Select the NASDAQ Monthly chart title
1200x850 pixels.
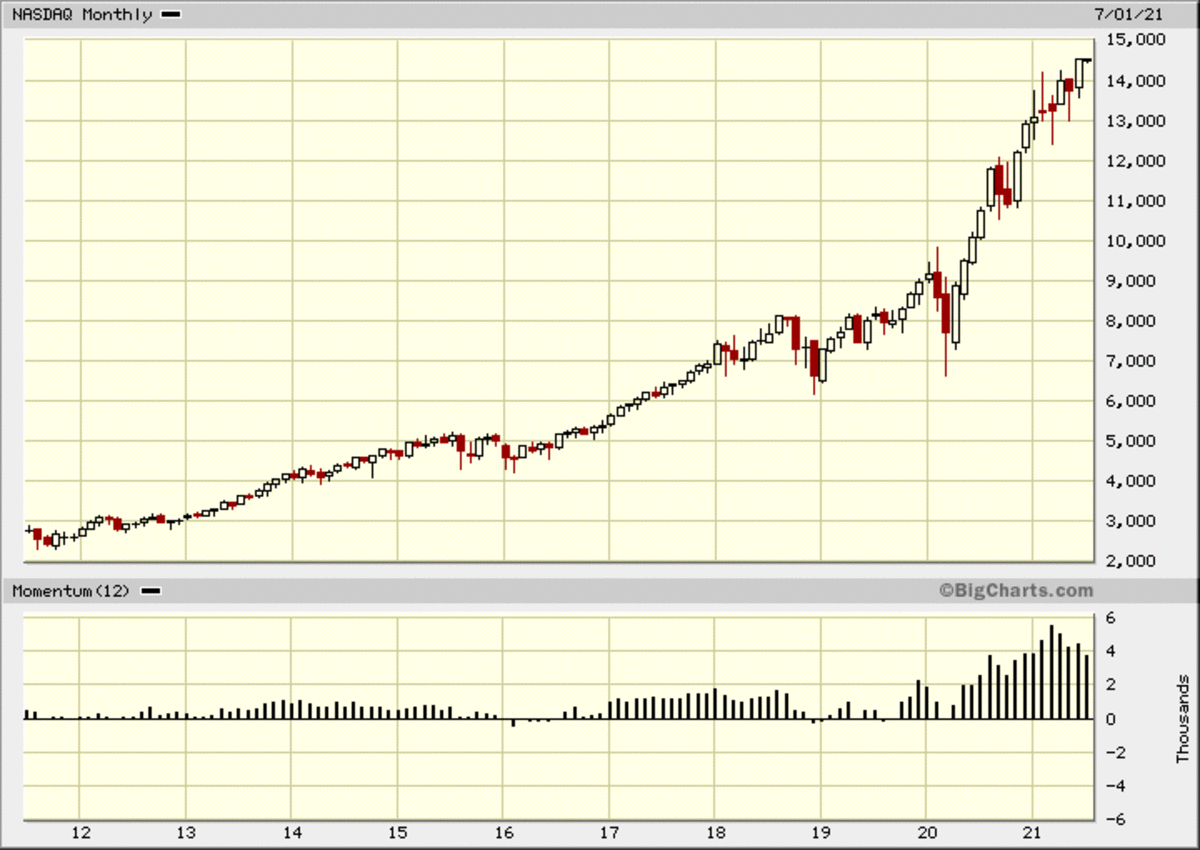coord(82,15)
